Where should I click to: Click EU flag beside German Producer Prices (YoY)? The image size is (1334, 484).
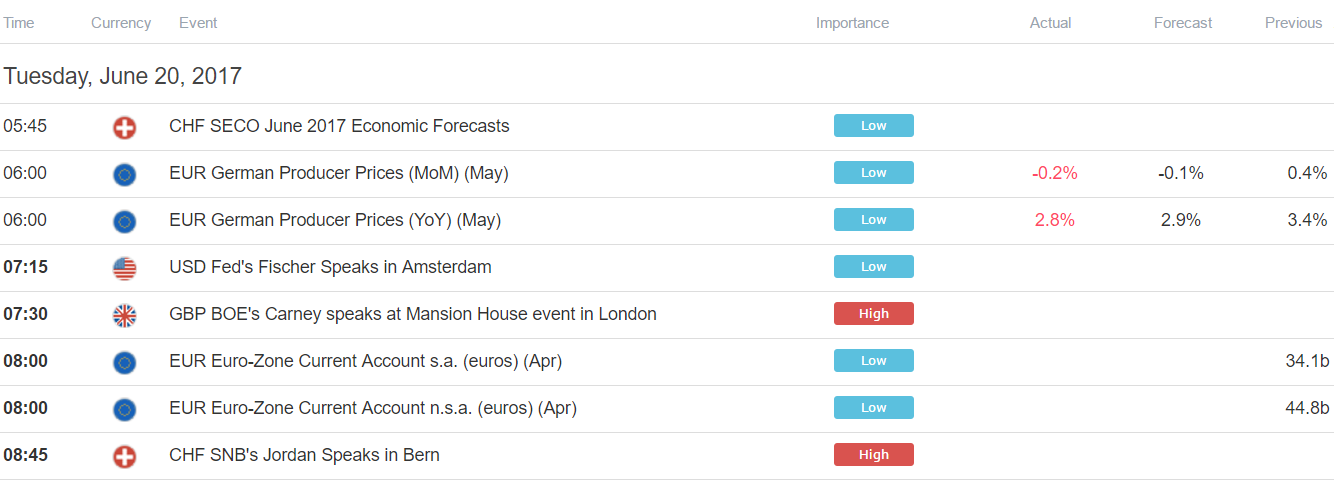click(x=124, y=221)
